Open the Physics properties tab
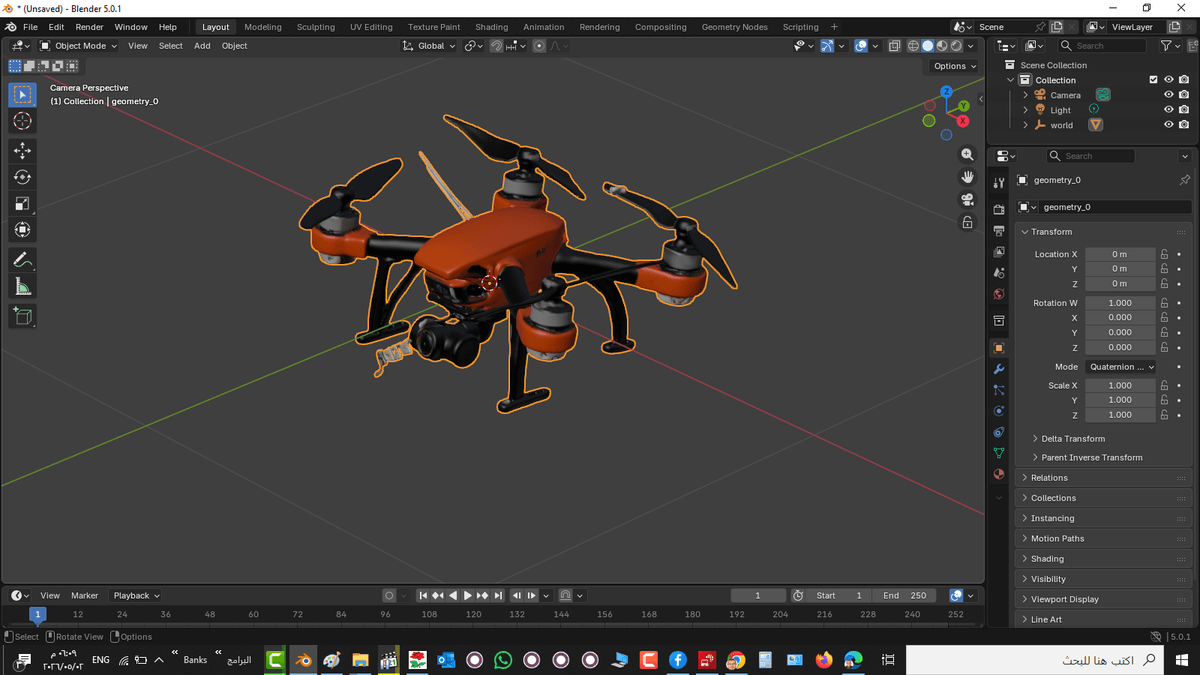 pos(998,411)
